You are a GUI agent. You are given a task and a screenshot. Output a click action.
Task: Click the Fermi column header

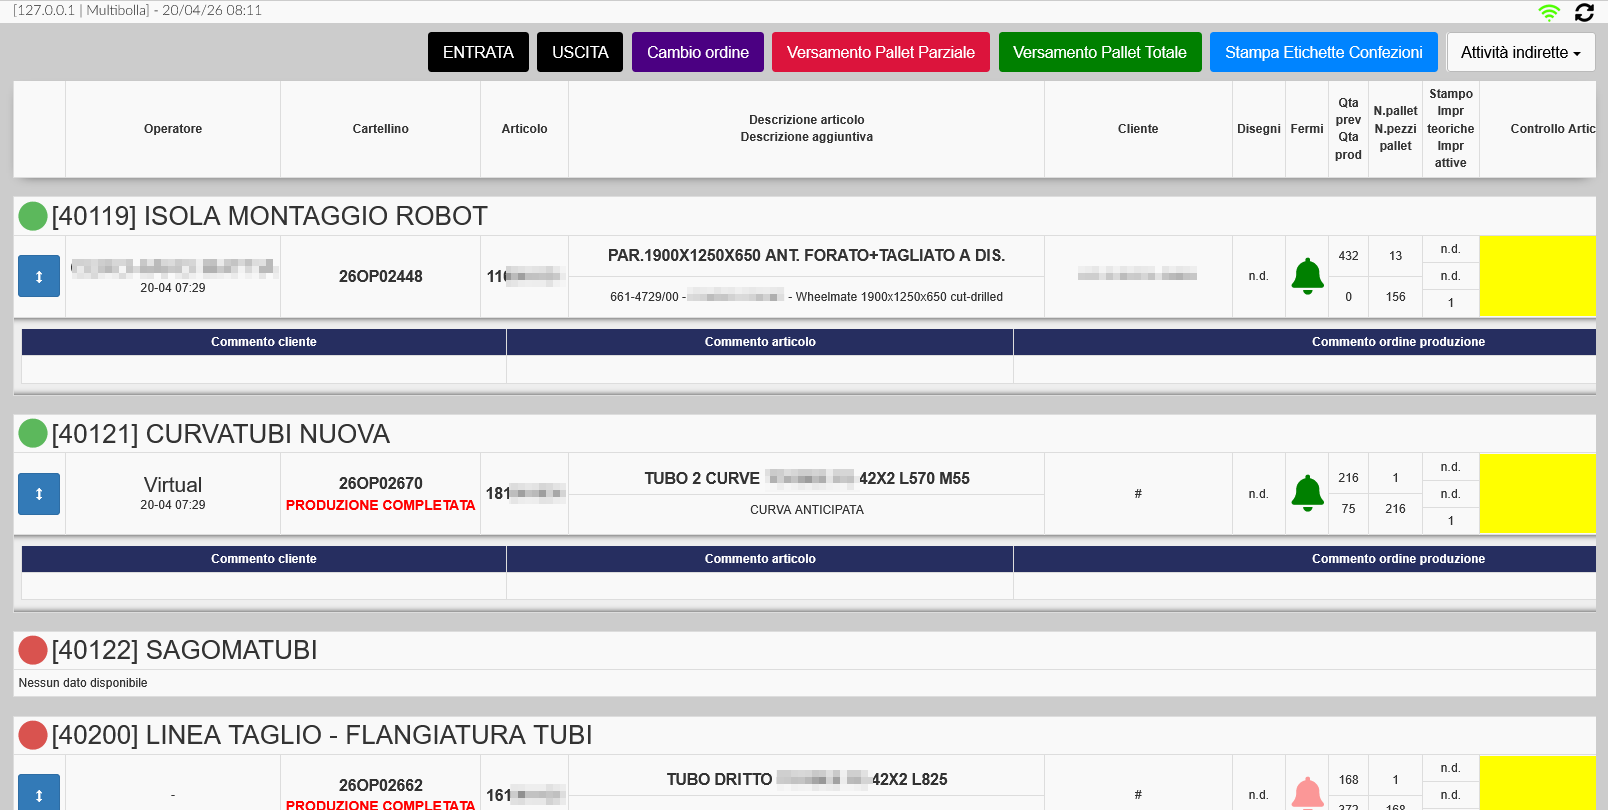coord(1307,129)
